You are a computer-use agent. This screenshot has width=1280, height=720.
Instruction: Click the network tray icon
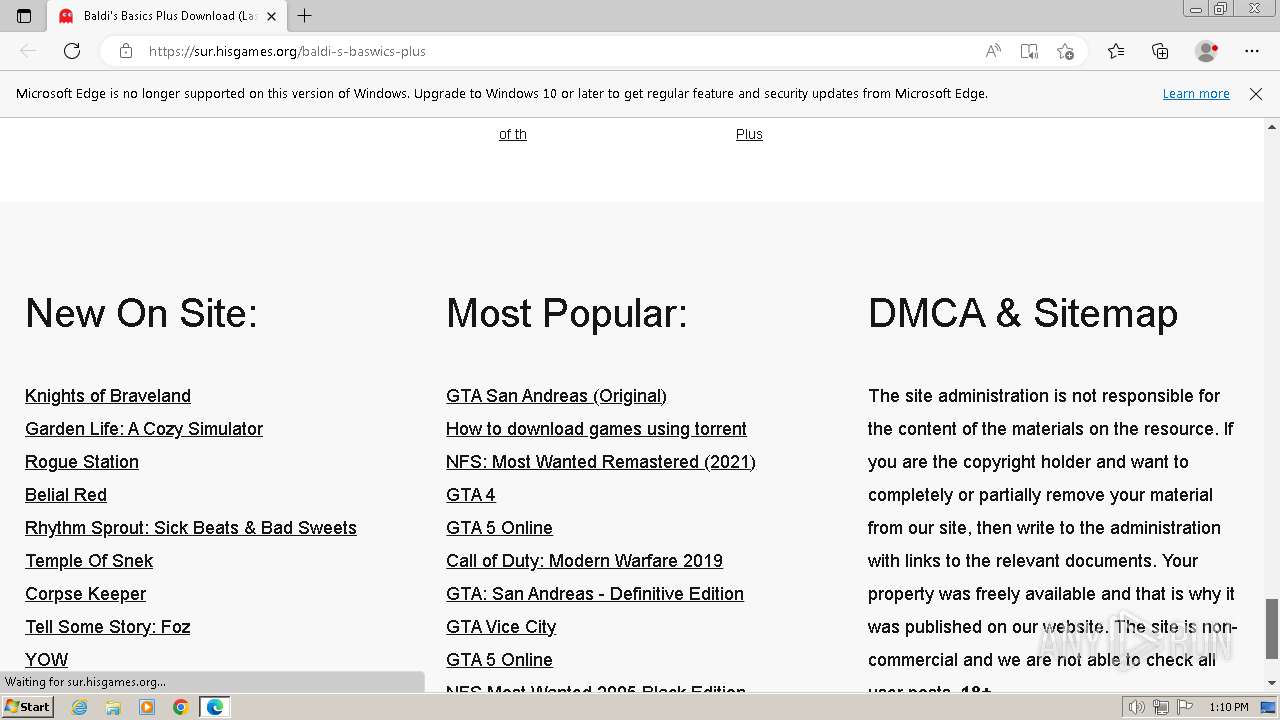click(1160, 707)
